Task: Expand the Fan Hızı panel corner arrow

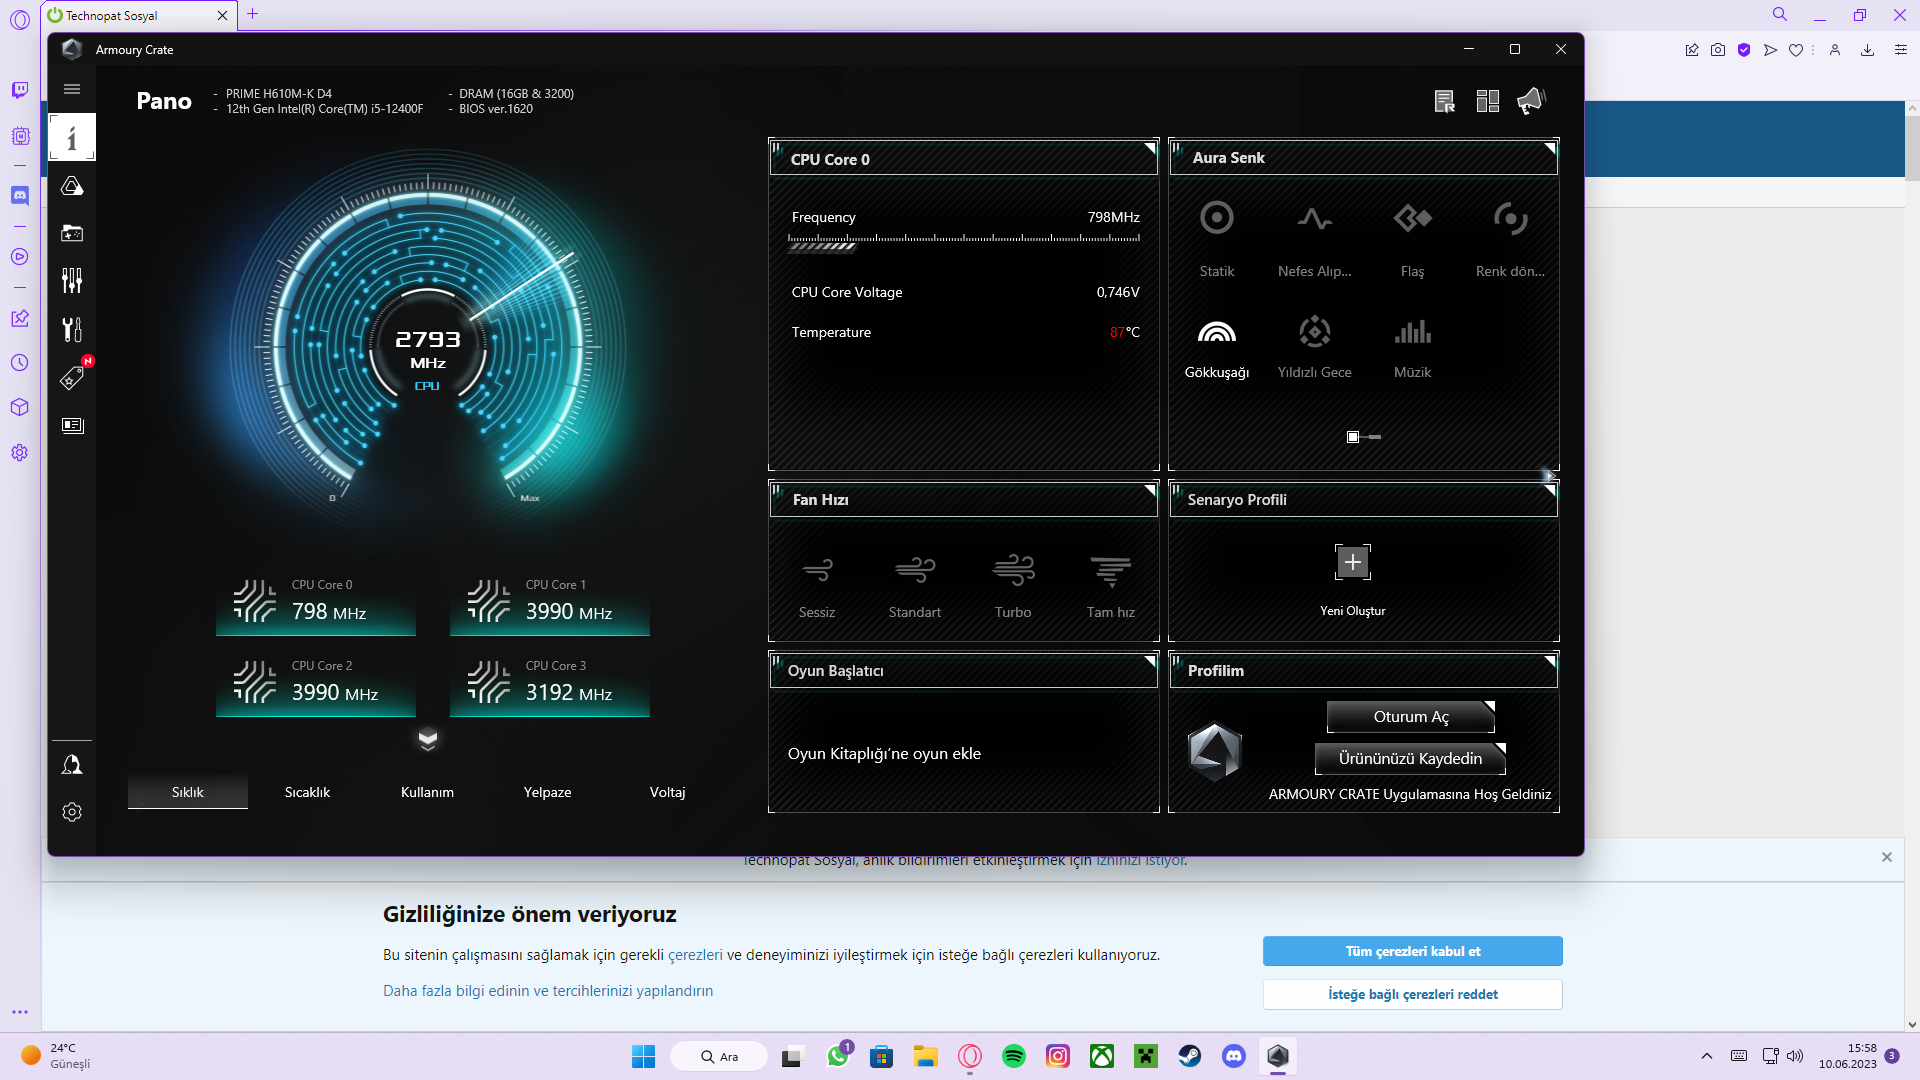Action: click(1150, 490)
